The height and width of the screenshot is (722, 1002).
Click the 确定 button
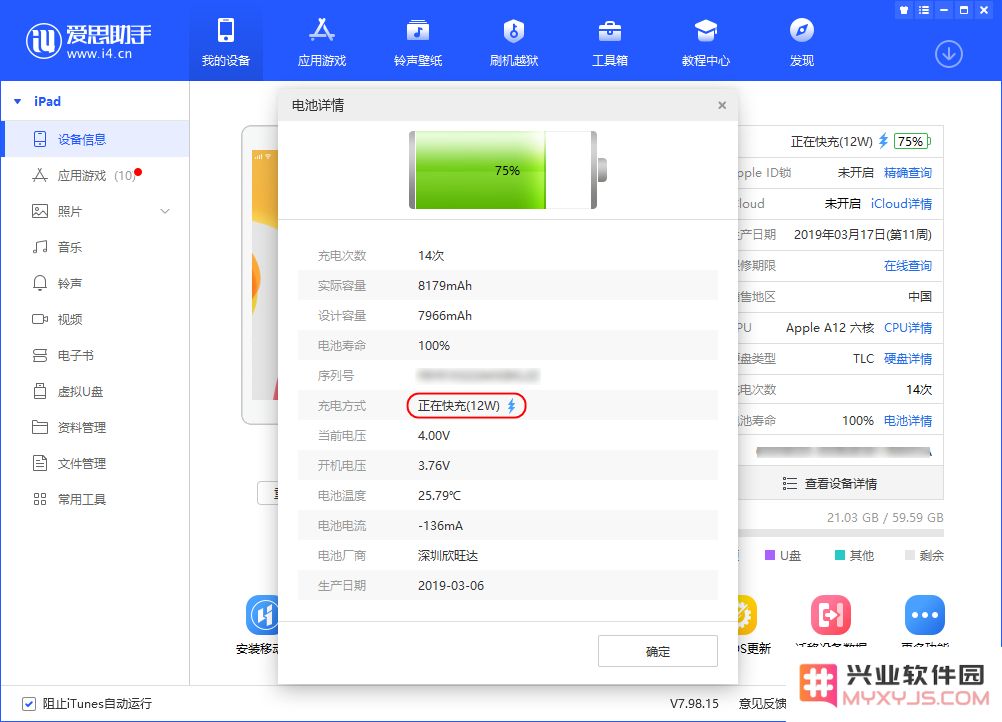click(658, 651)
